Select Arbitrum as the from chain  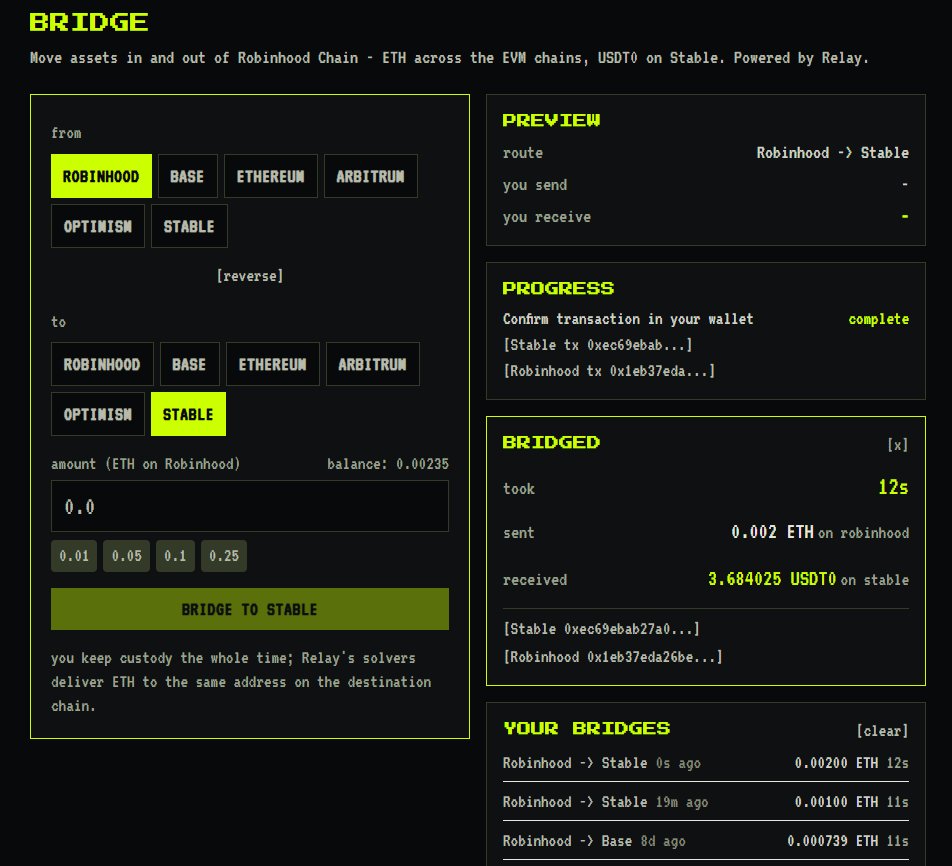click(370, 176)
